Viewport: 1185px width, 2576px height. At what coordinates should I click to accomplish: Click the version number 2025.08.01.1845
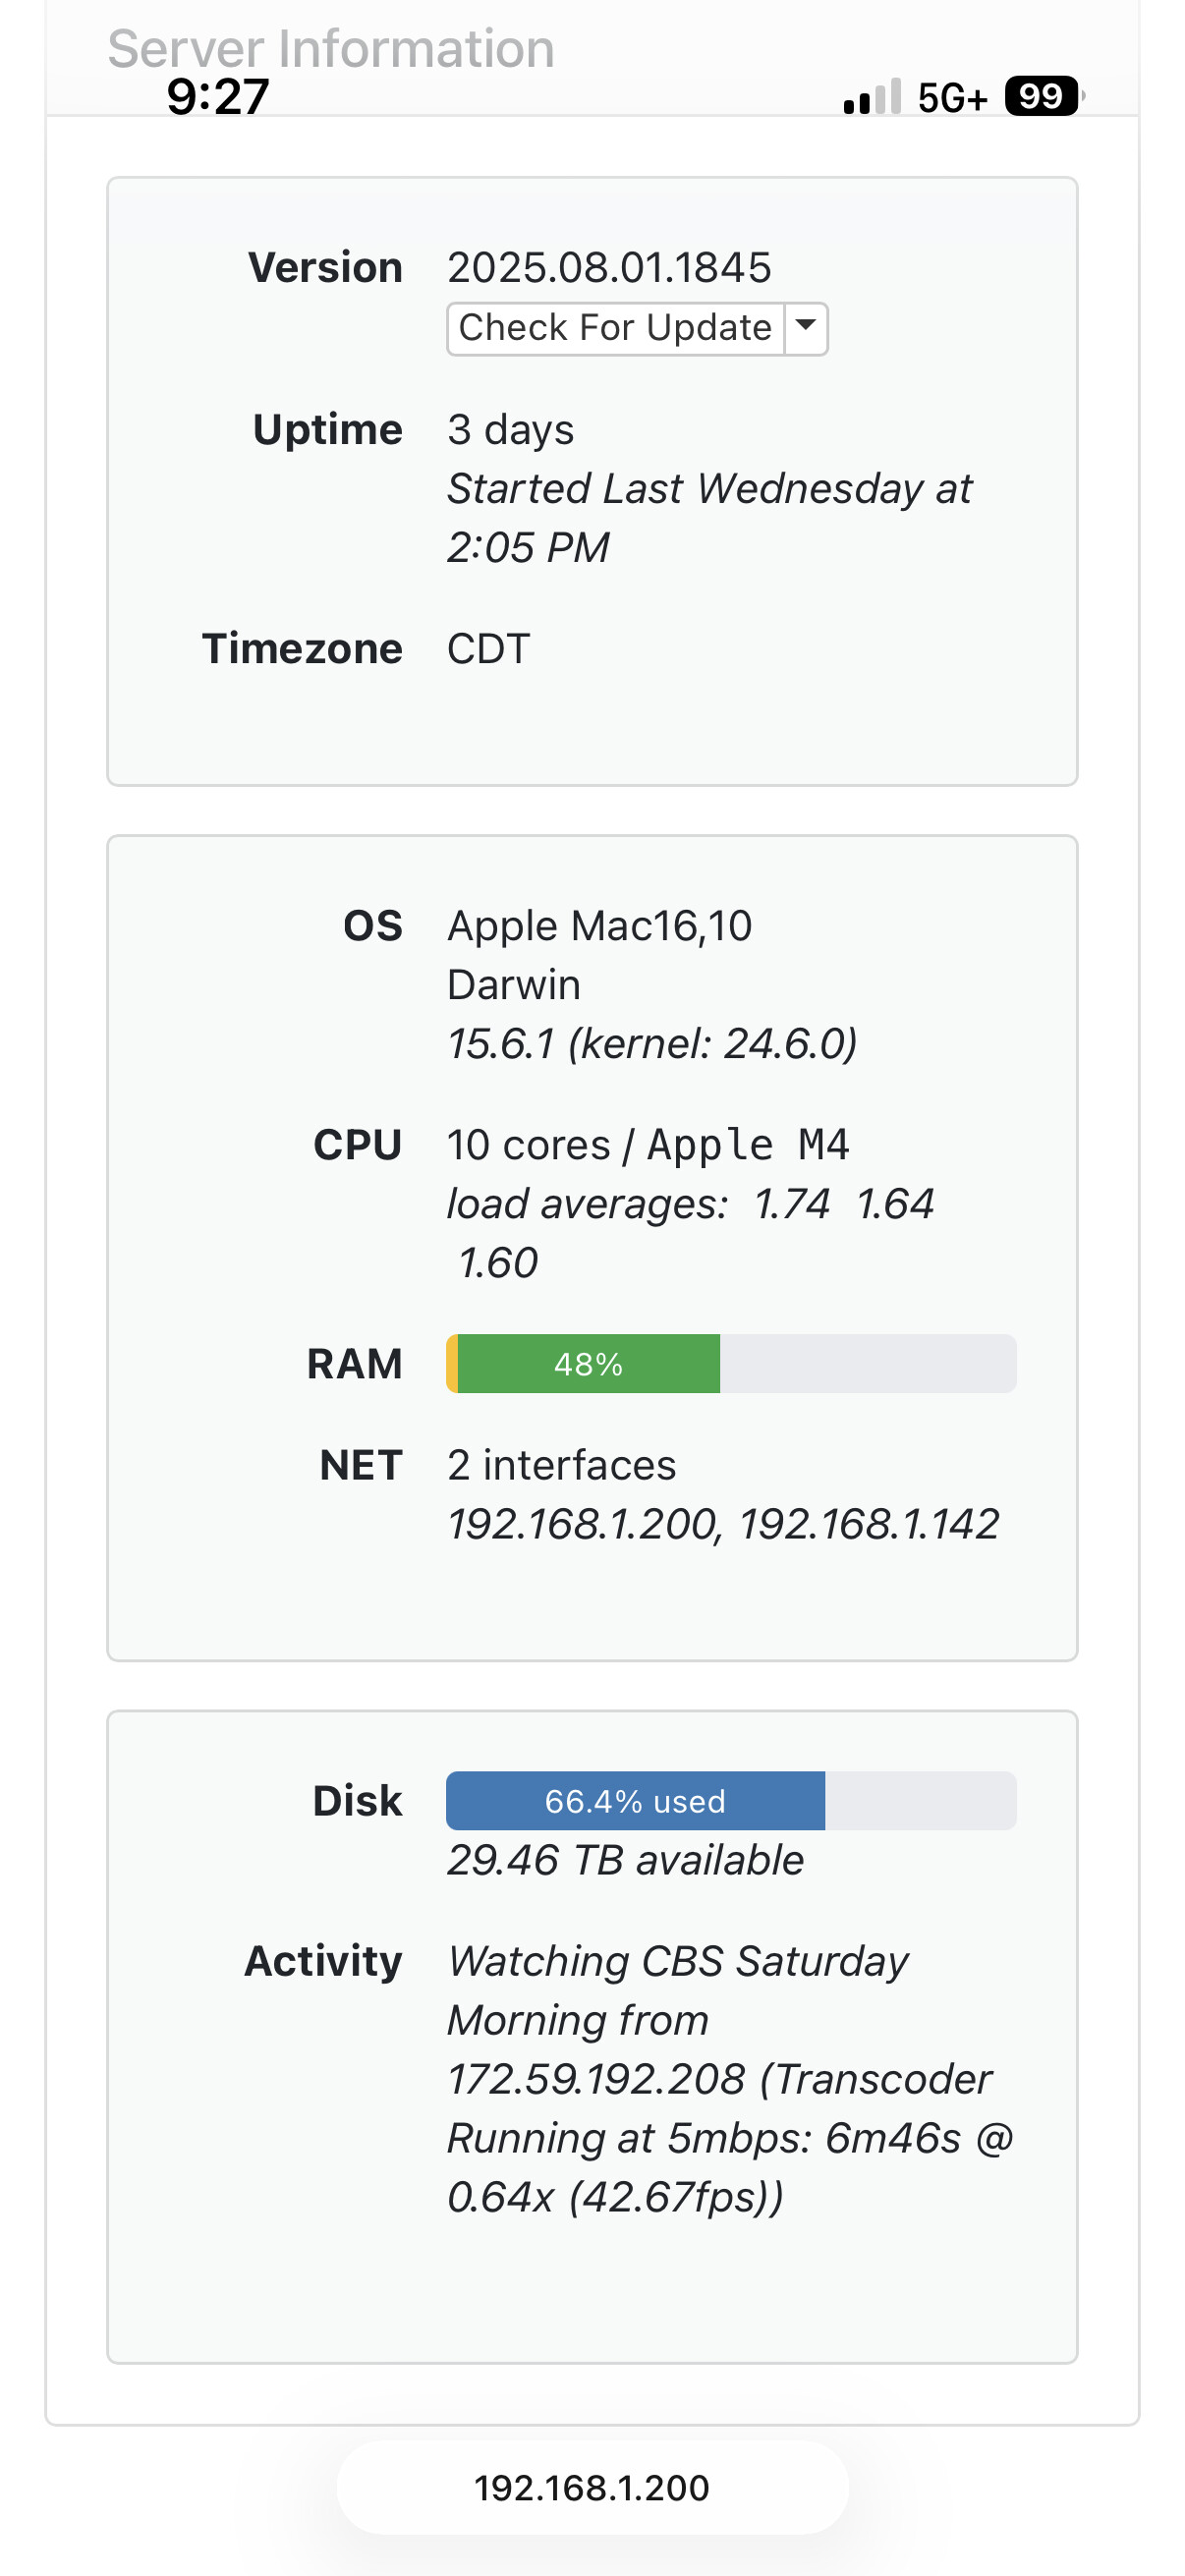click(609, 268)
